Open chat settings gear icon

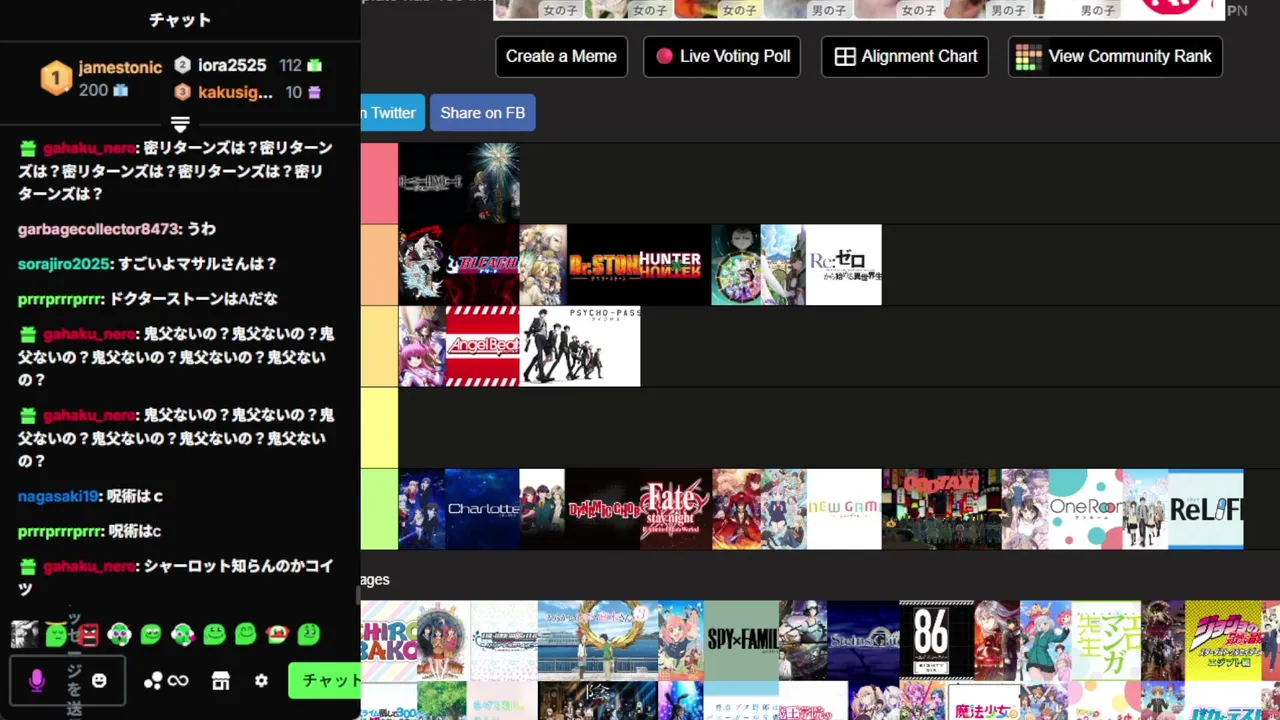261,681
